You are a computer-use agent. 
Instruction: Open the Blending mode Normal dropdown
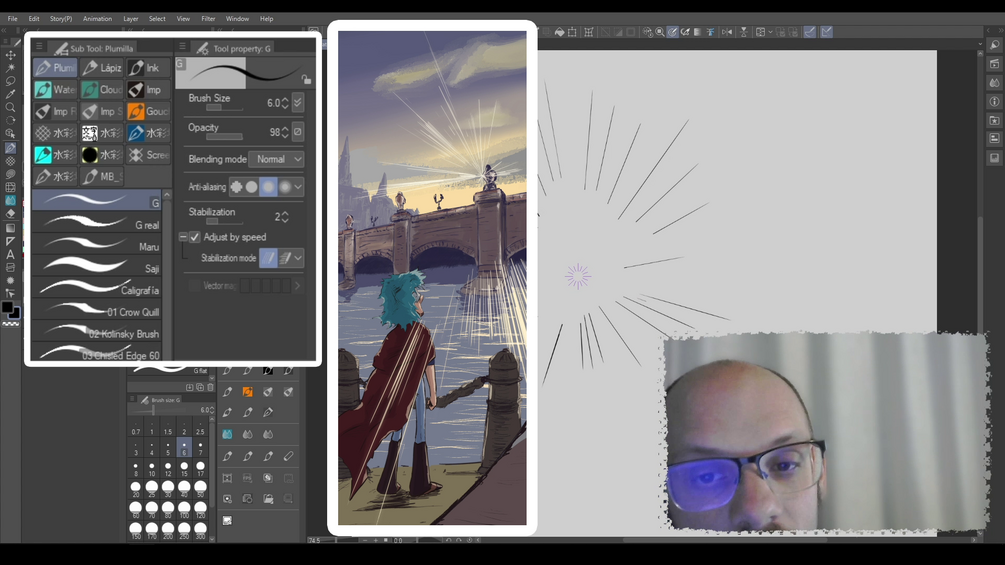276,159
